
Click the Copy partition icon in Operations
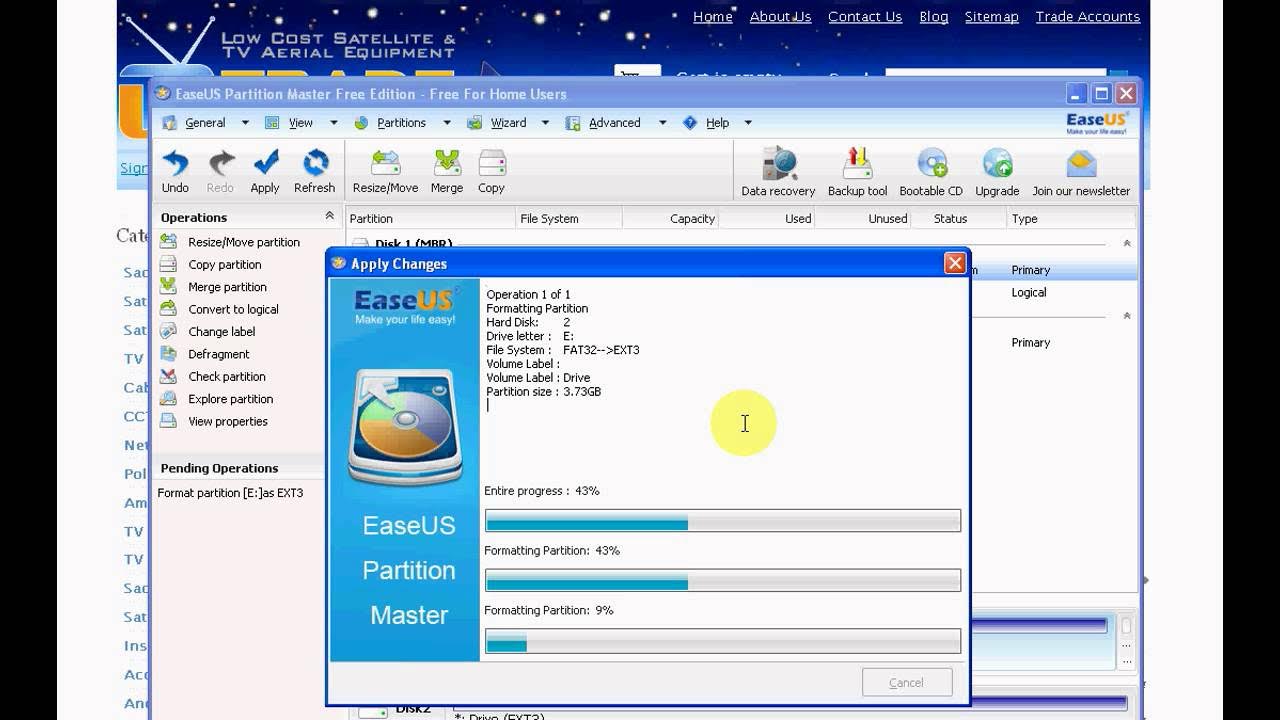[168, 264]
